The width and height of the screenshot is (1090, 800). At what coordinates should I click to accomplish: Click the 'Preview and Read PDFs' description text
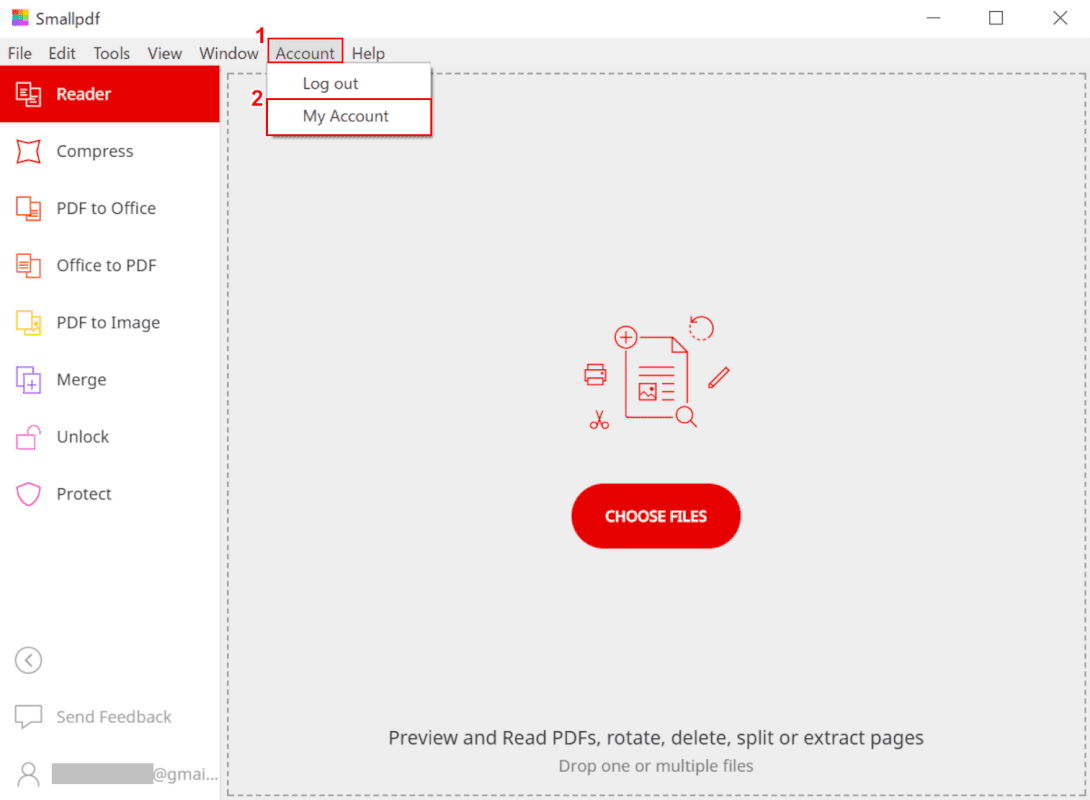[x=656, y=737]
